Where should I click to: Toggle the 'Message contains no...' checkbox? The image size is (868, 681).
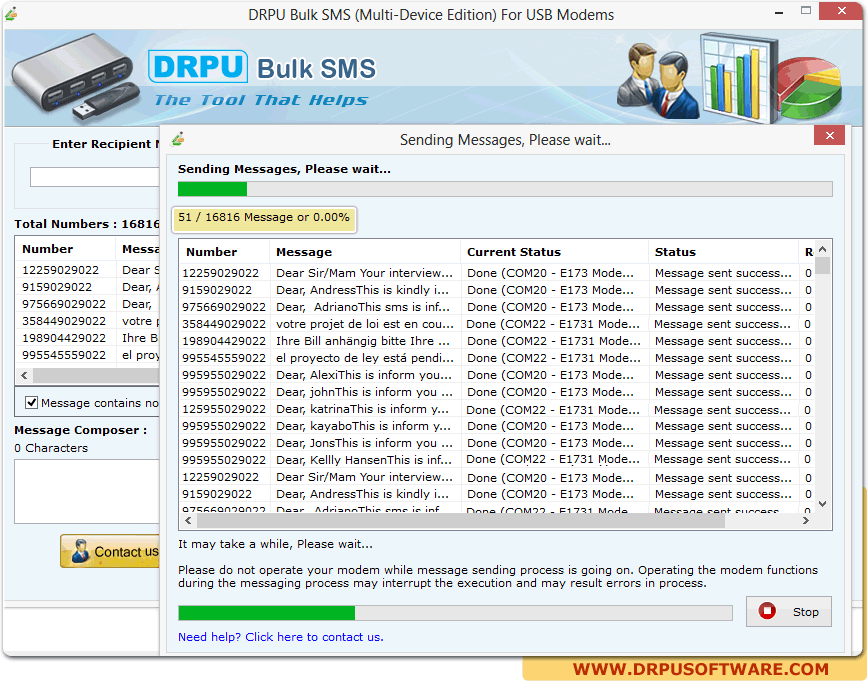coord(32,403)
